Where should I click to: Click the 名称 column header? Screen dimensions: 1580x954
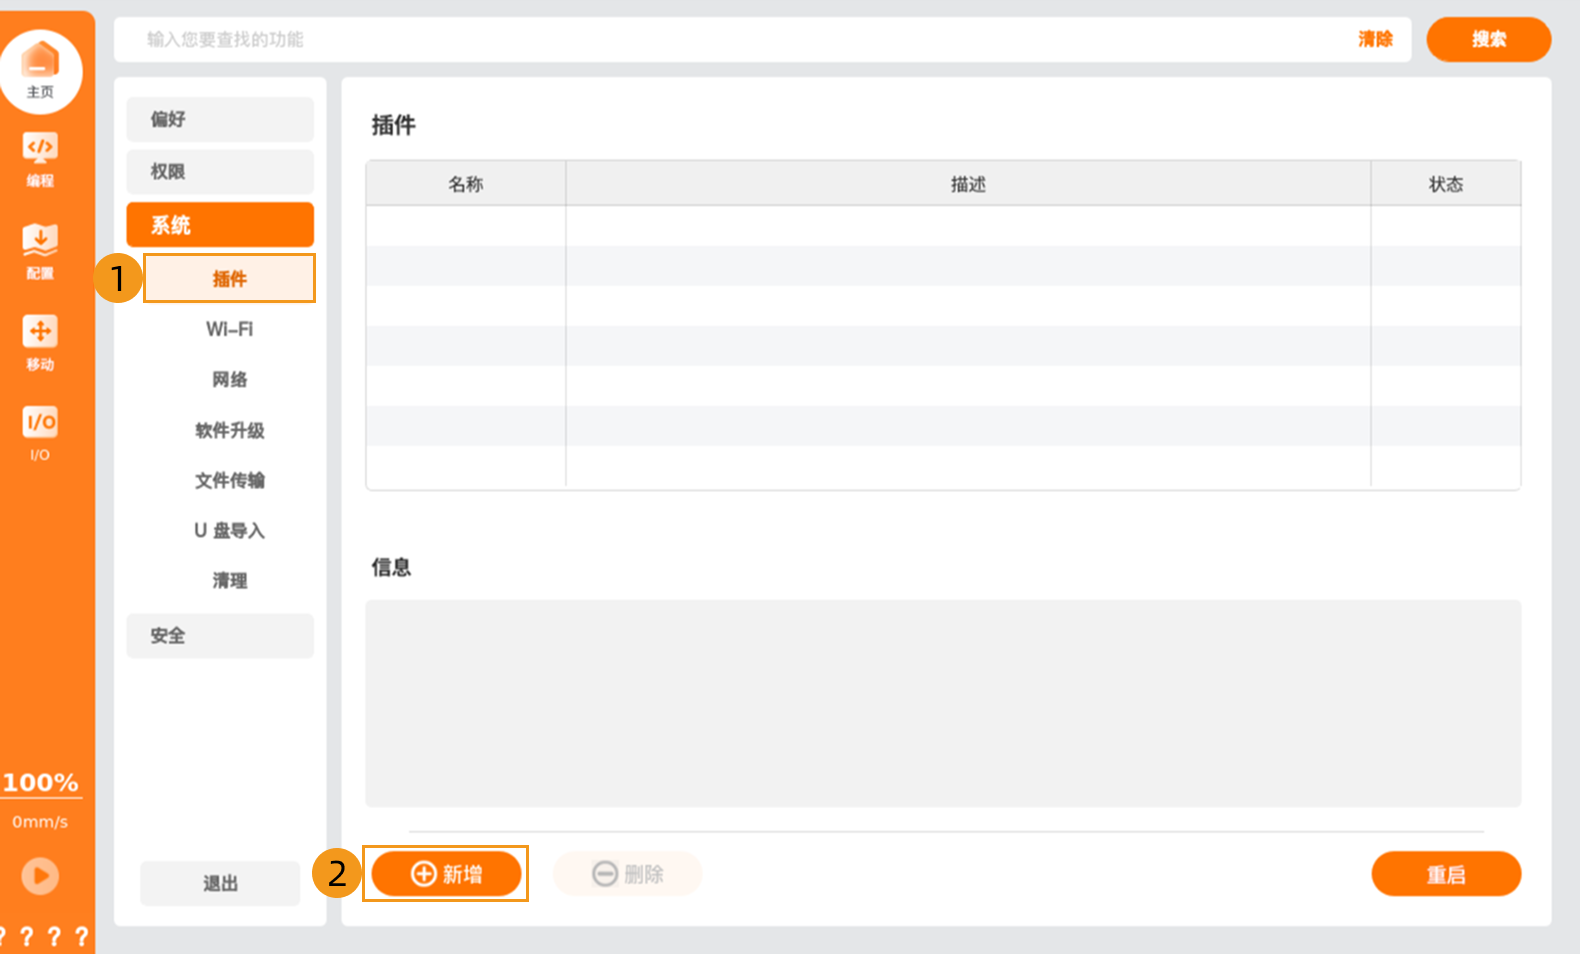(x=466, y=184)
